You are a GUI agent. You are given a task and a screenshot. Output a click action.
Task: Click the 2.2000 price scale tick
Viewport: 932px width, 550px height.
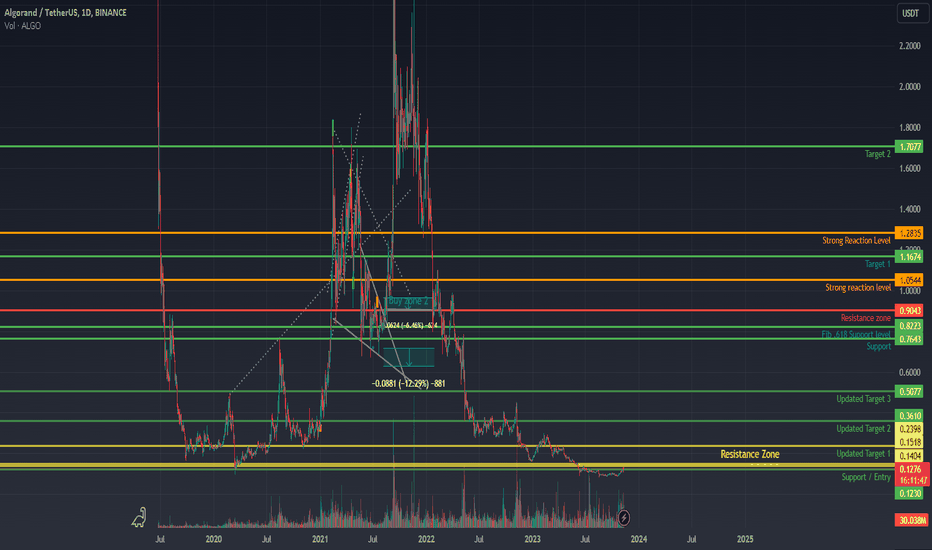pyautogui.click(x=909, y=46)
